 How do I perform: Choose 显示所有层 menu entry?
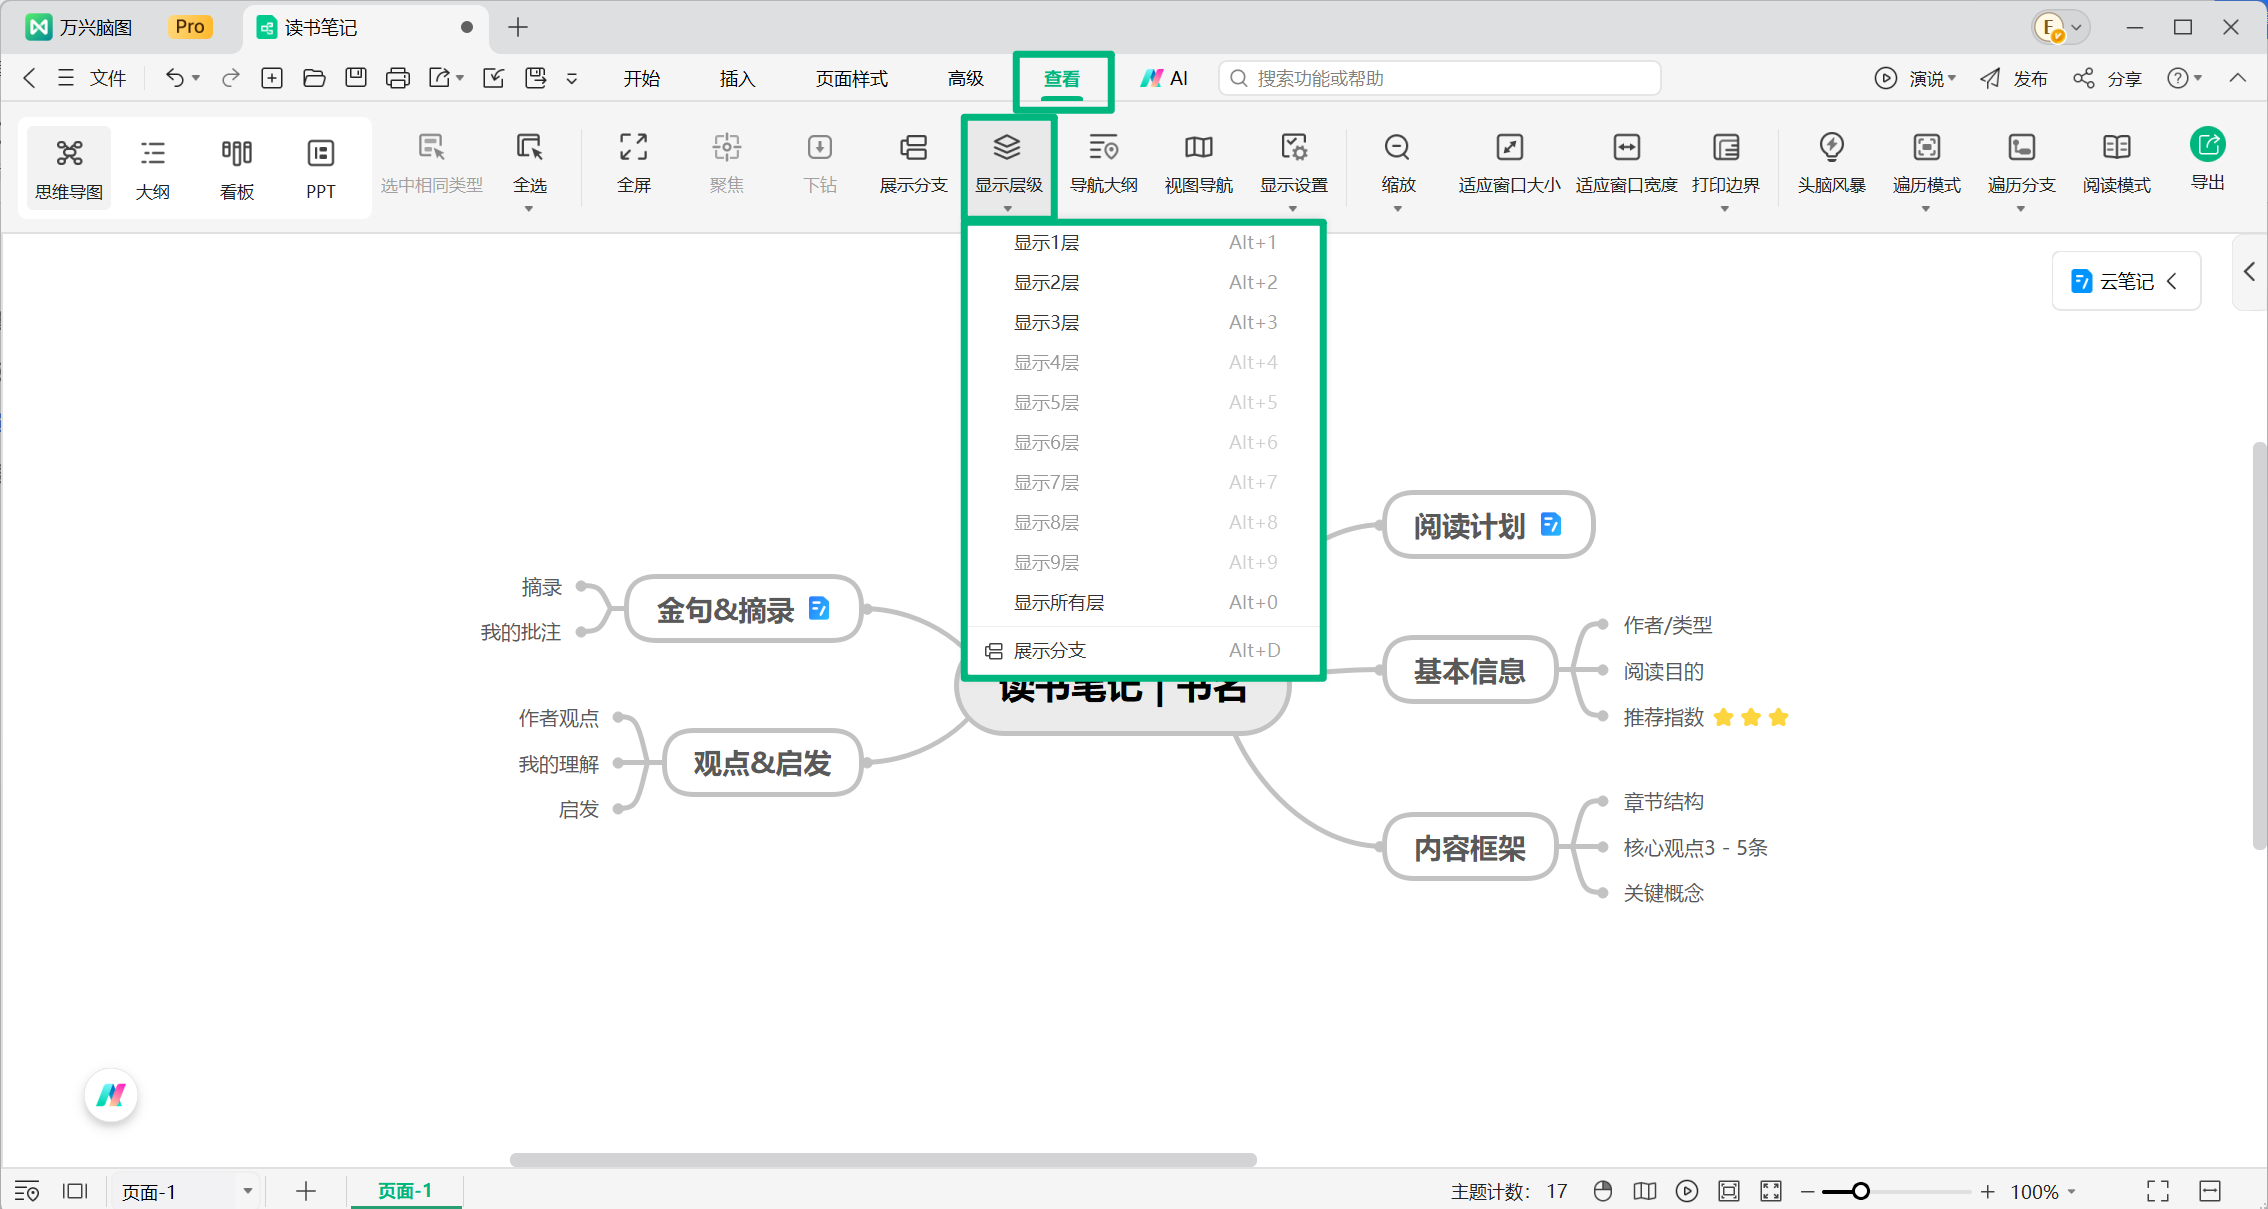click(x=1145, y=602)
